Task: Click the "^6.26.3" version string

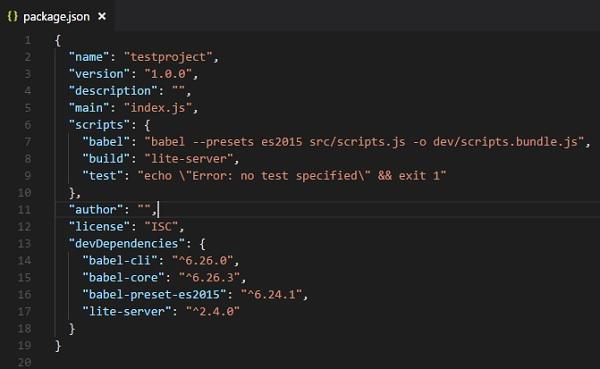Action: click(x=209, y=278)
